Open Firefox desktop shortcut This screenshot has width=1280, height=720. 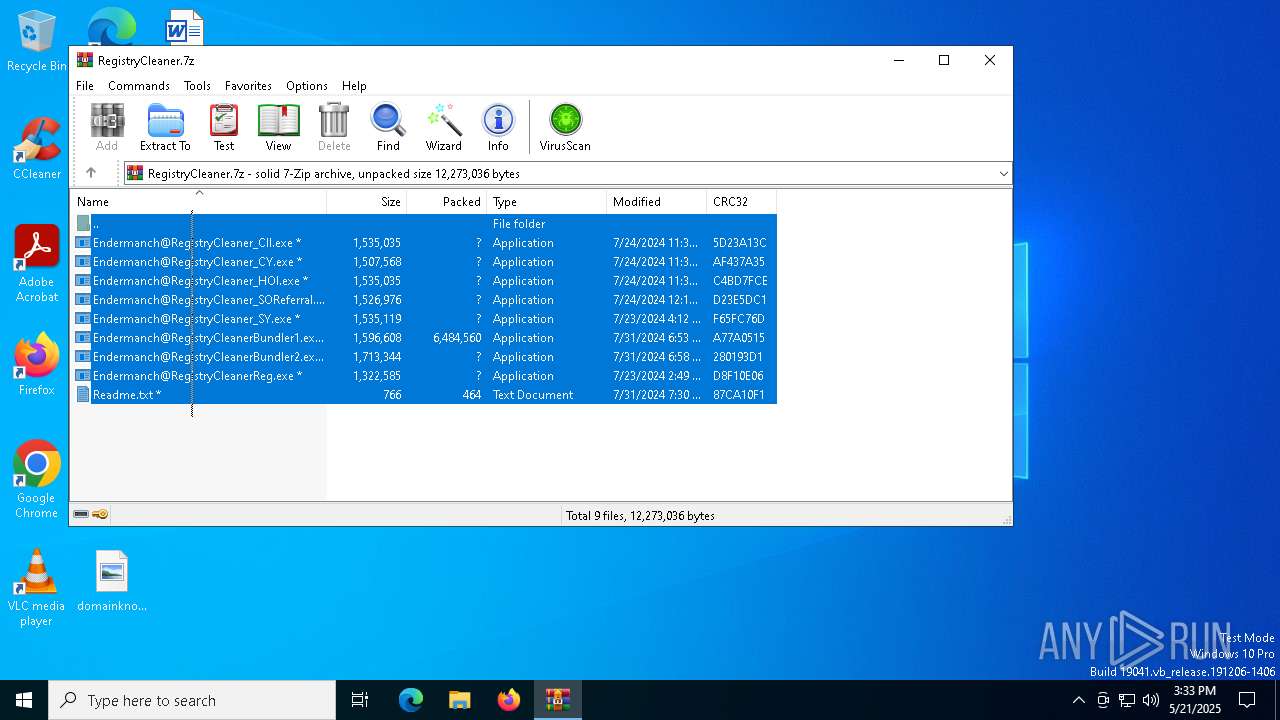tap(37, 364)
